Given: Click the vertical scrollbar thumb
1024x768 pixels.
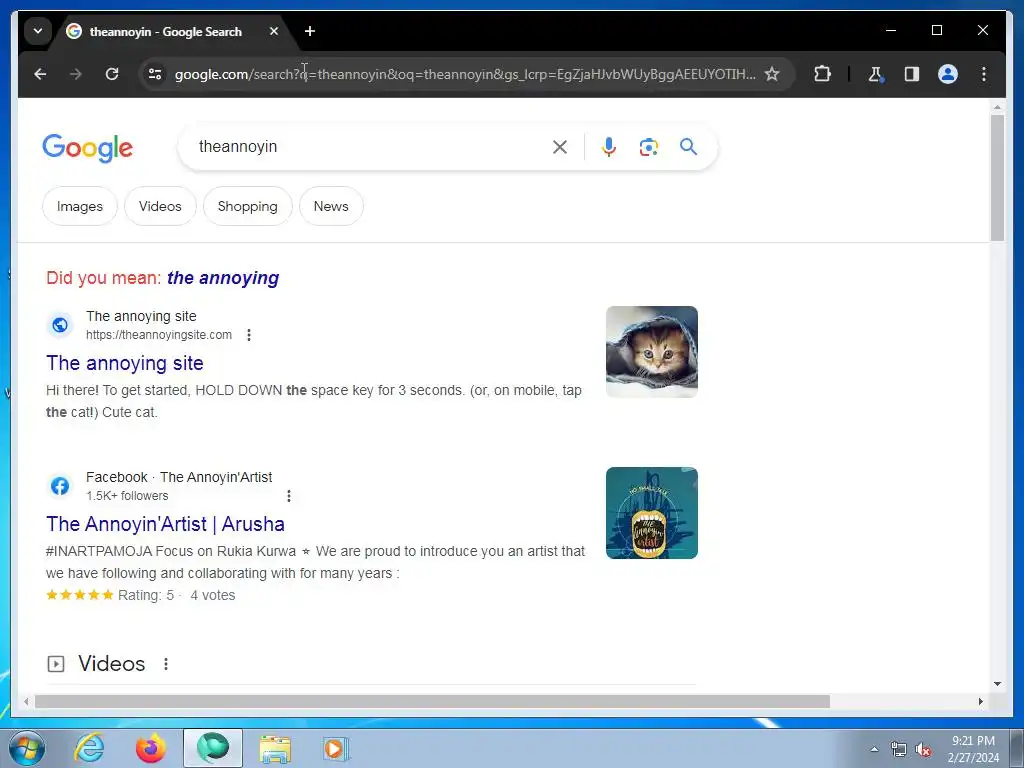Looking at the screenshot, I should pos(997,178).
